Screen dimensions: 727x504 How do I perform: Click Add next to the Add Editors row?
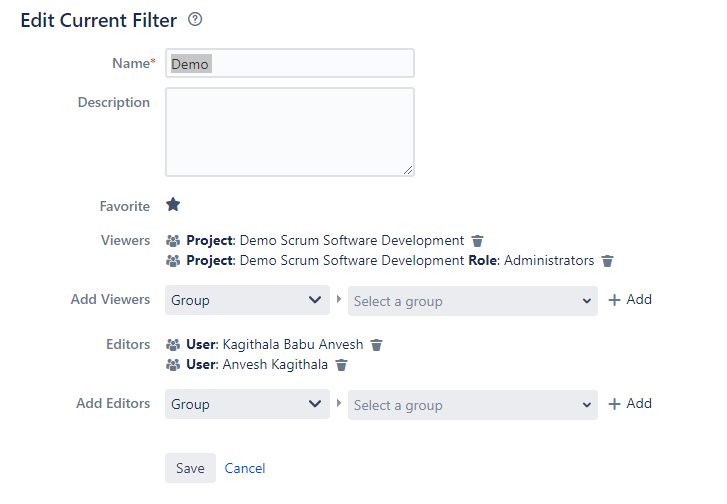click(x=630, y=403)
